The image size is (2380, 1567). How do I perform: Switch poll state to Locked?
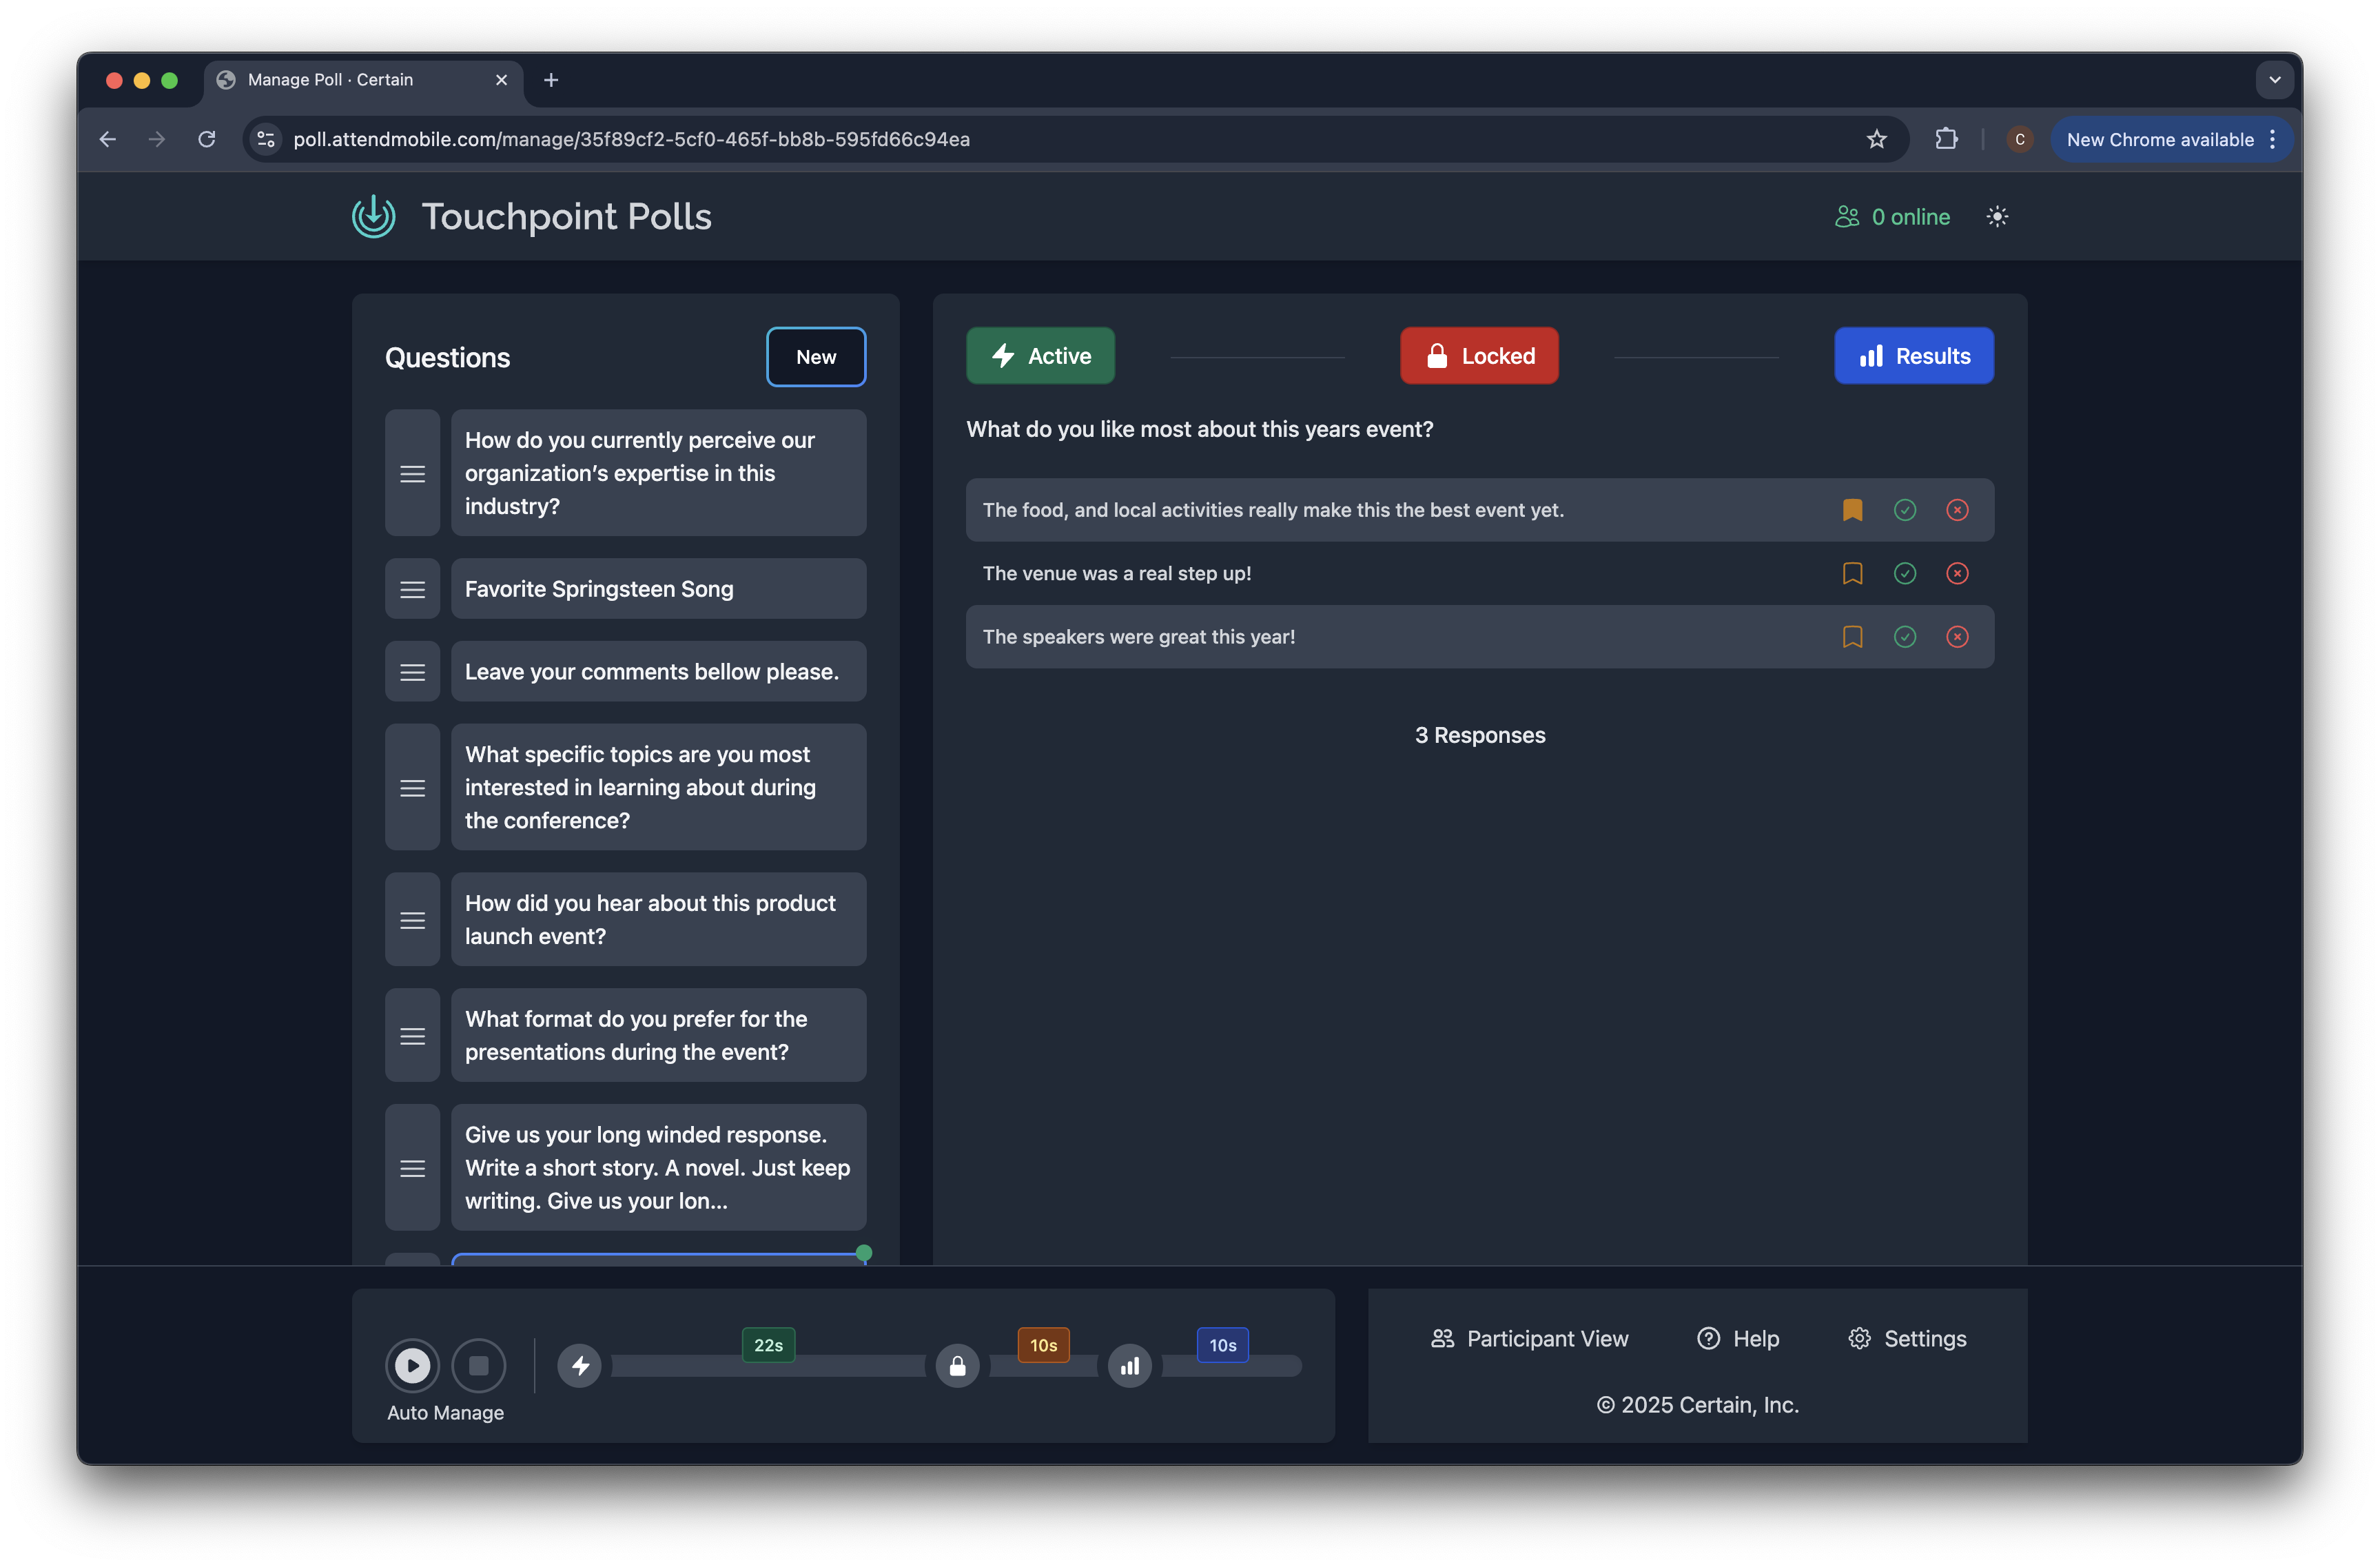coord(1479,356)
